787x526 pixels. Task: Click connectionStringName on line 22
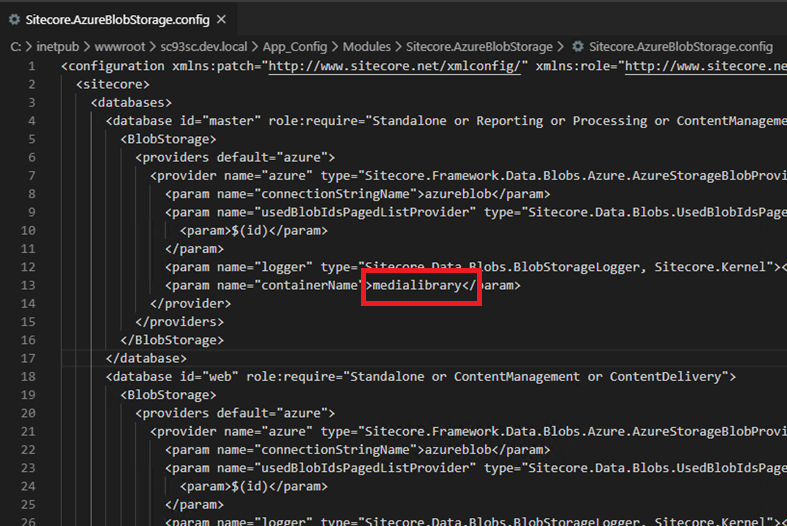pos(335,450)
